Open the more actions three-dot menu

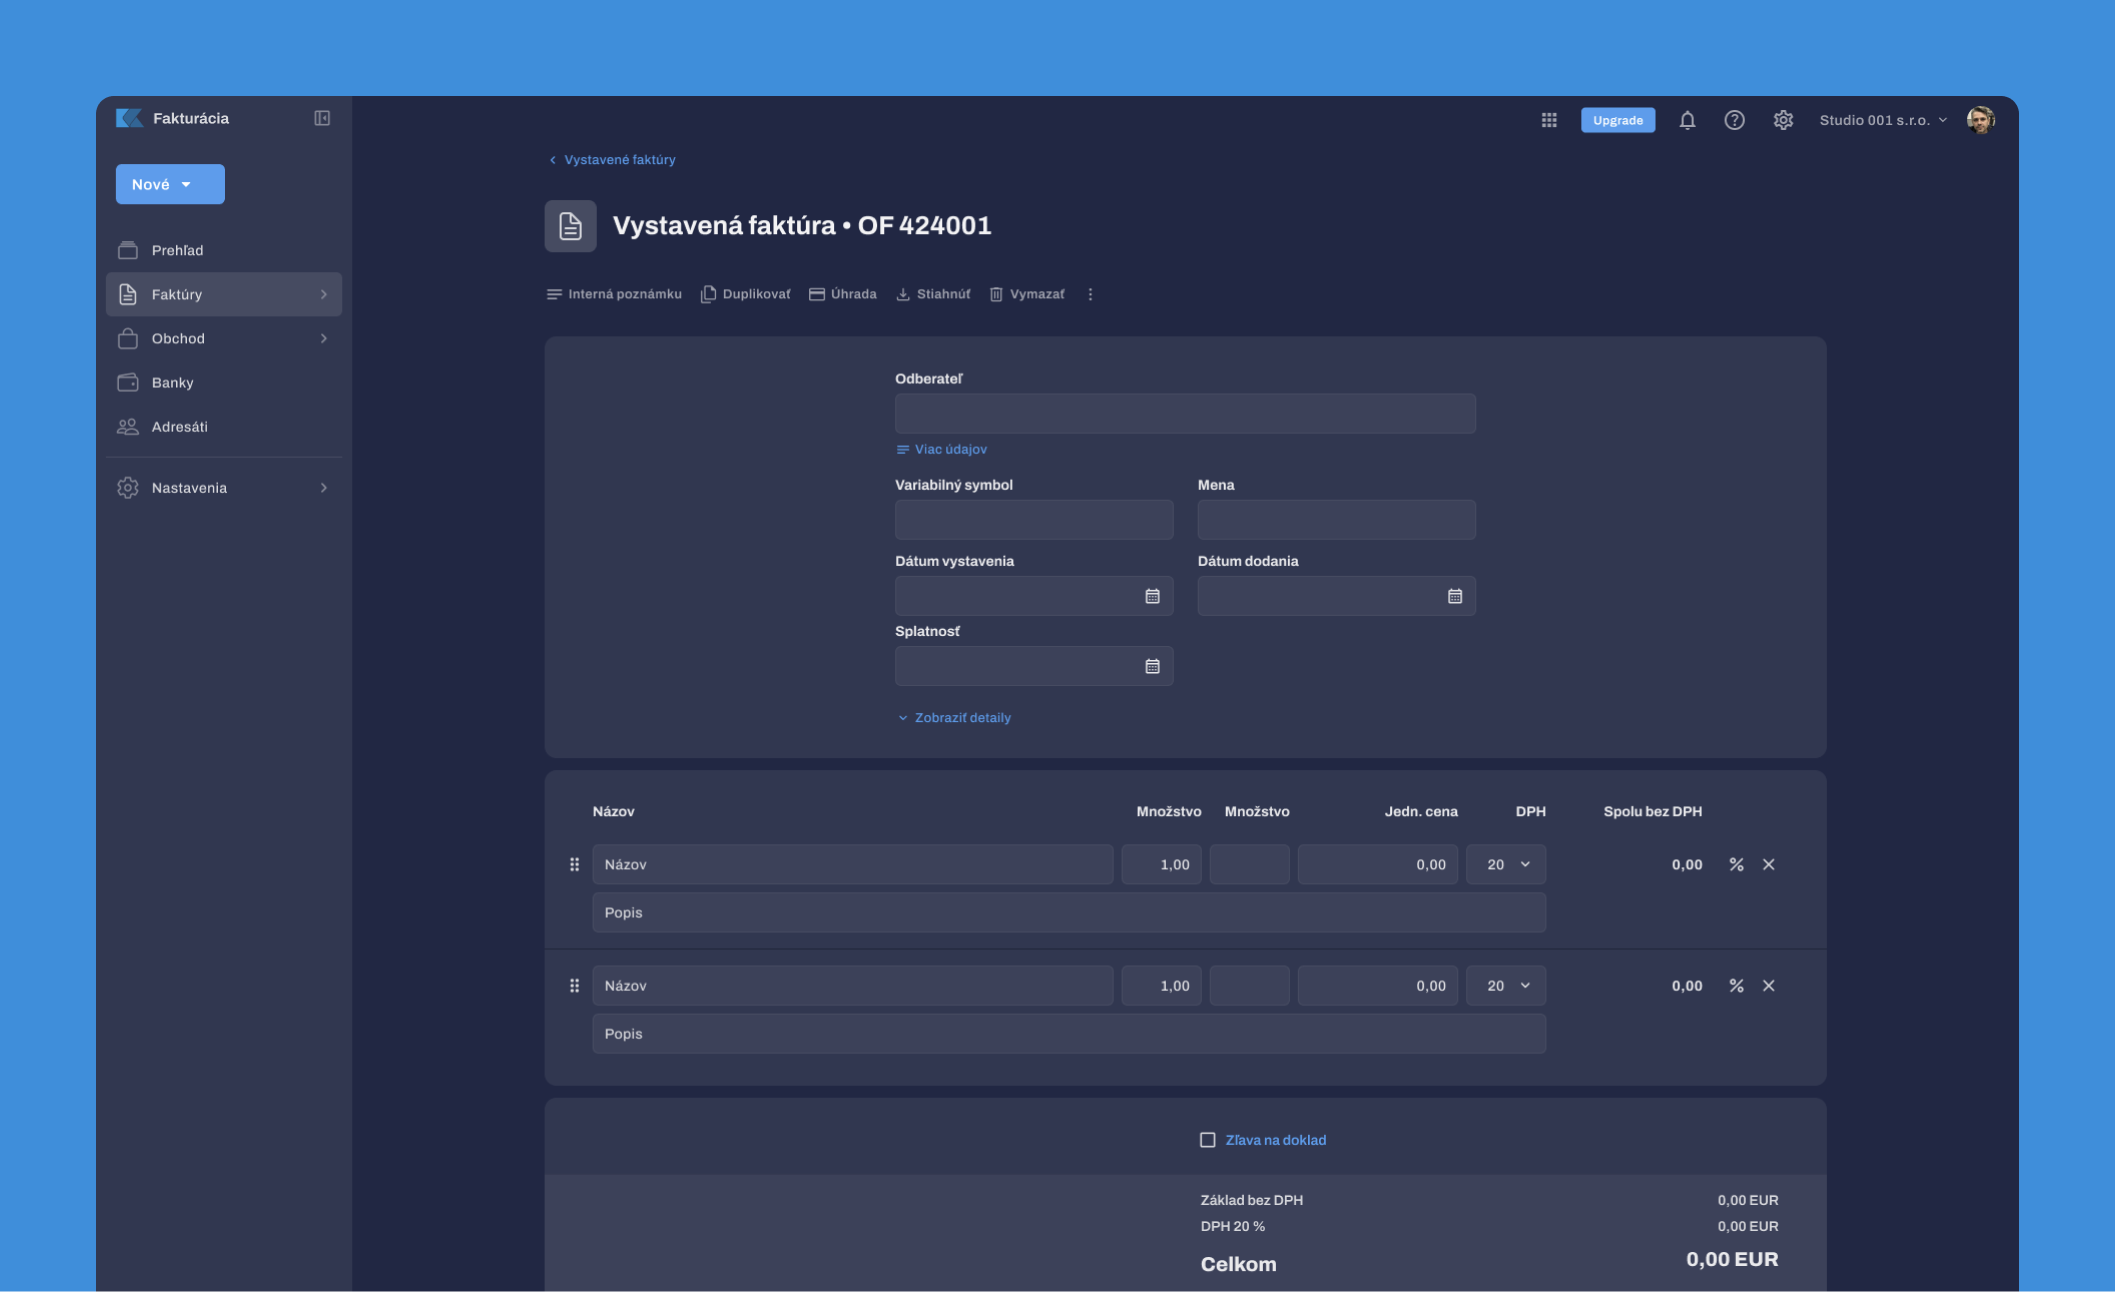[1090, 294]
